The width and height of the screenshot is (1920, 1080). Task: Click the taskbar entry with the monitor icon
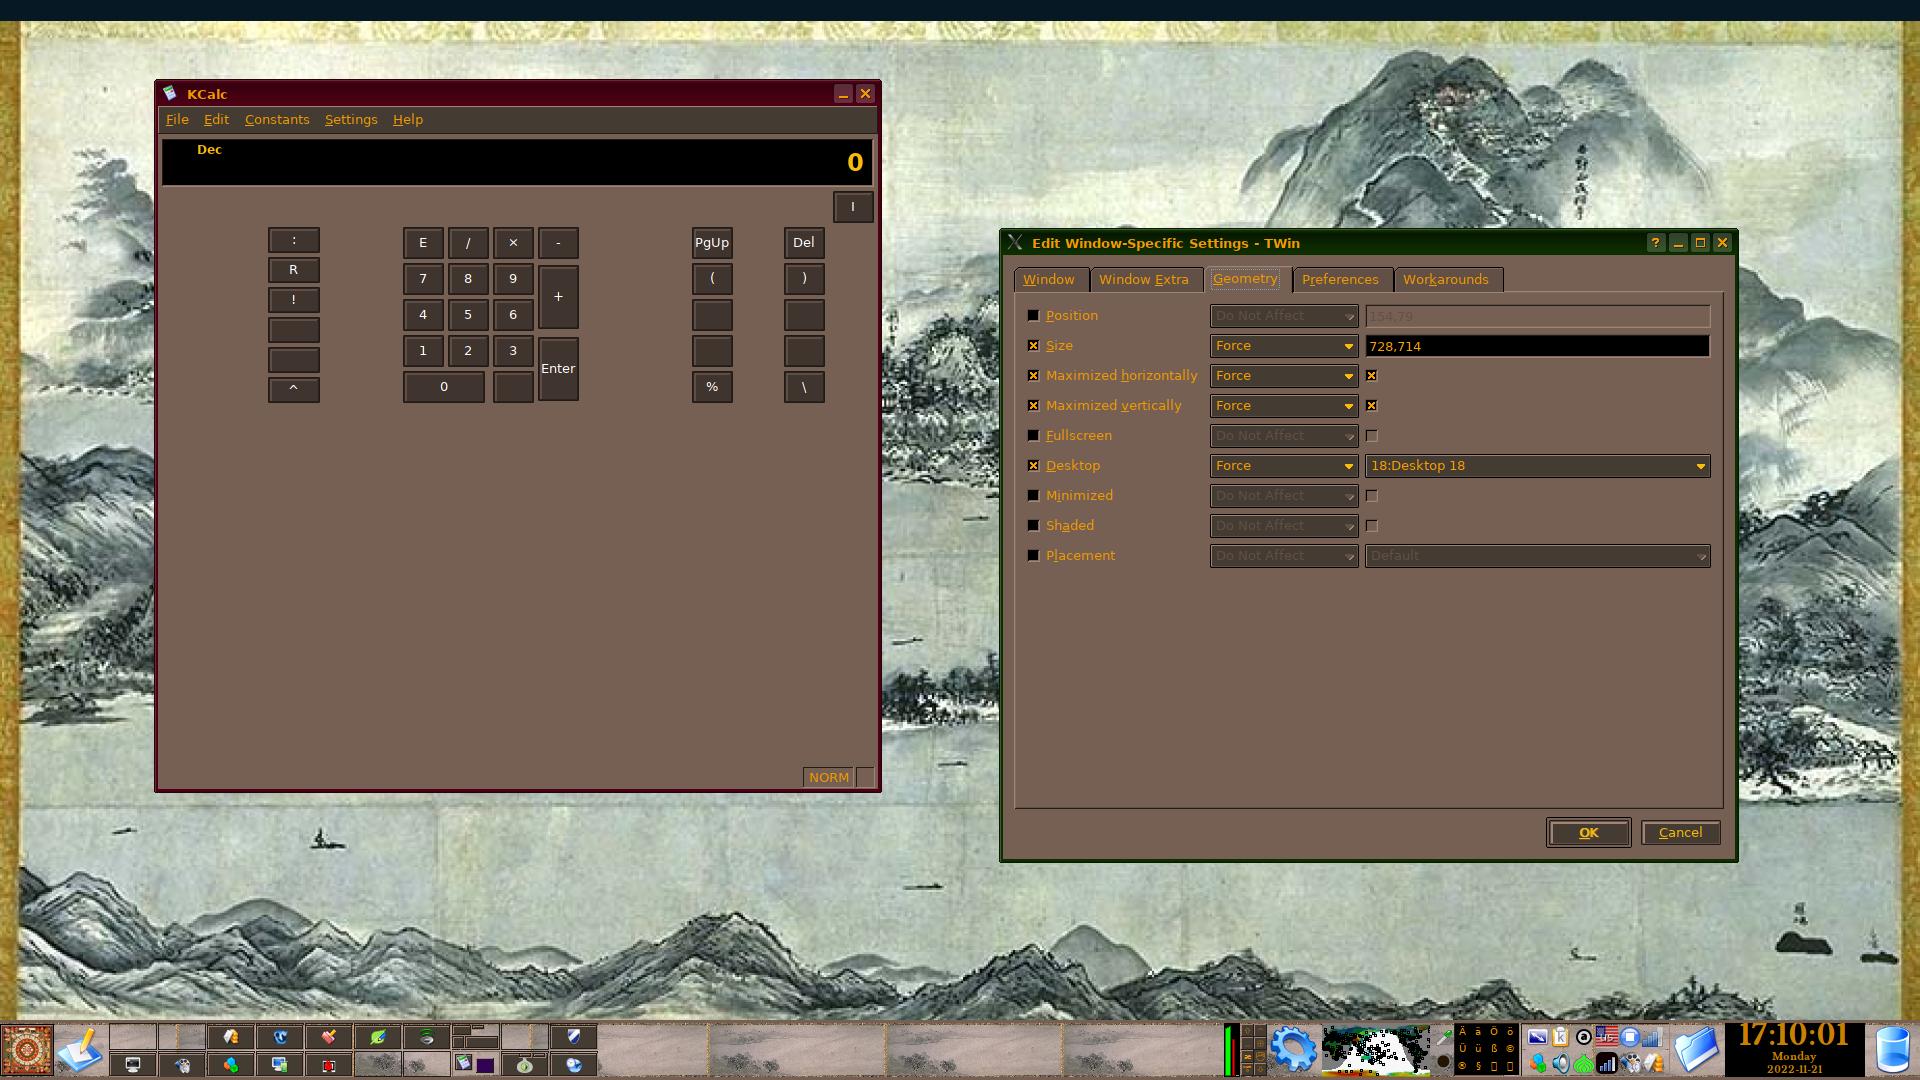133,1064
